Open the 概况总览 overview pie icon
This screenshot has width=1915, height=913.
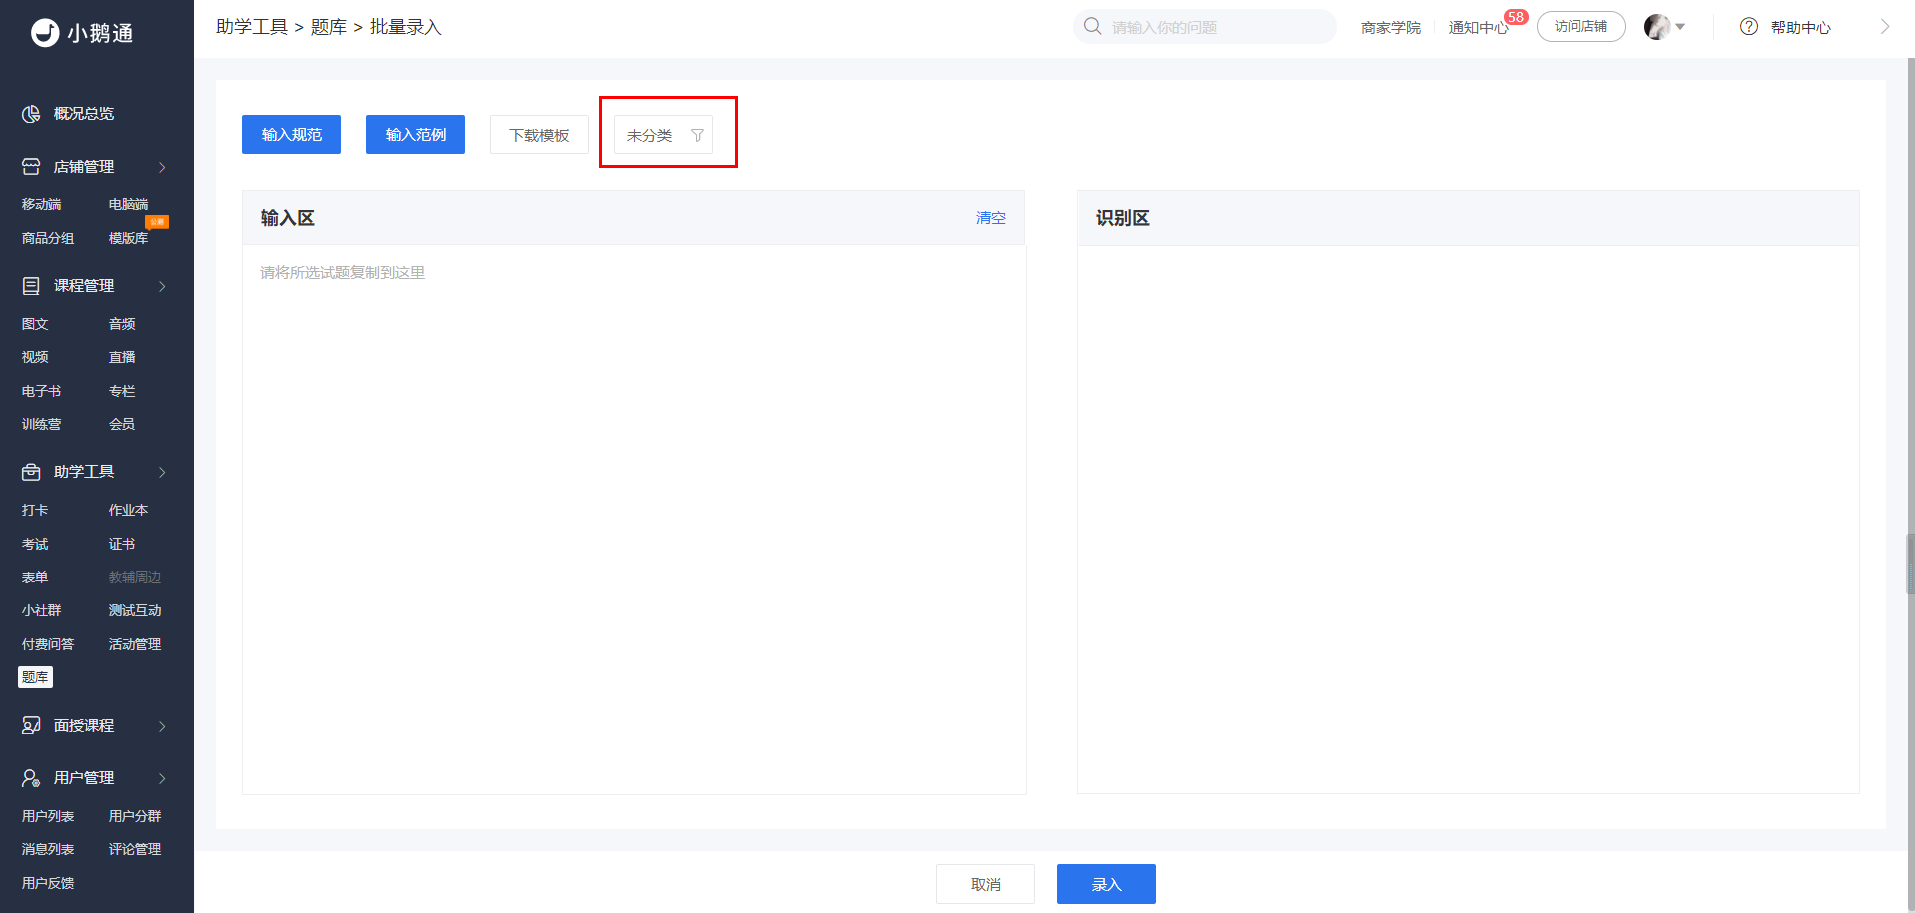coord(31,114)
